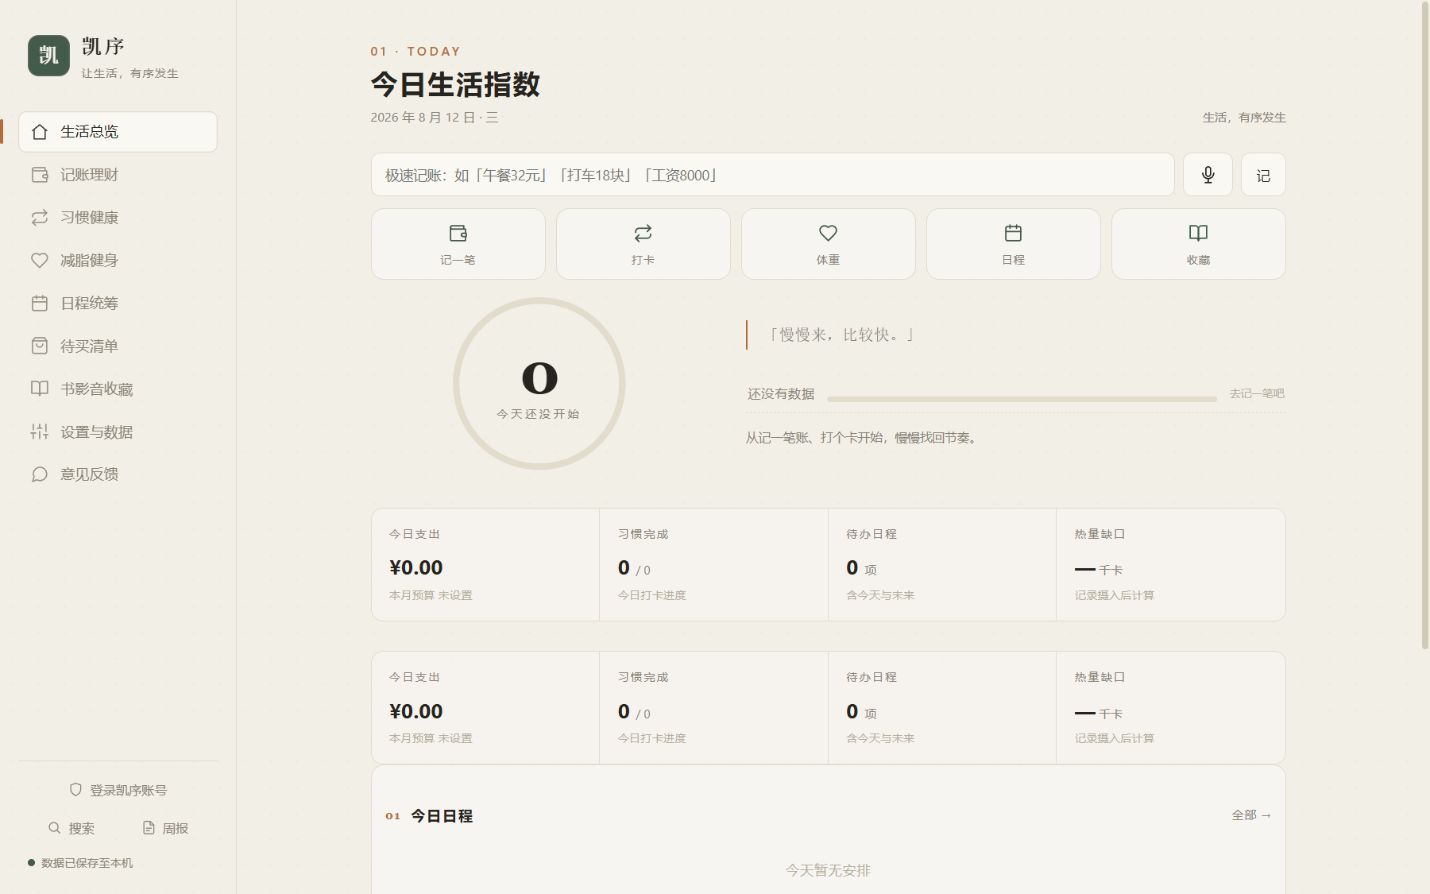Click the 凯序 app logo
Image resolution: width=1430 pixels, height=894 pixels.
click(48, 56)
